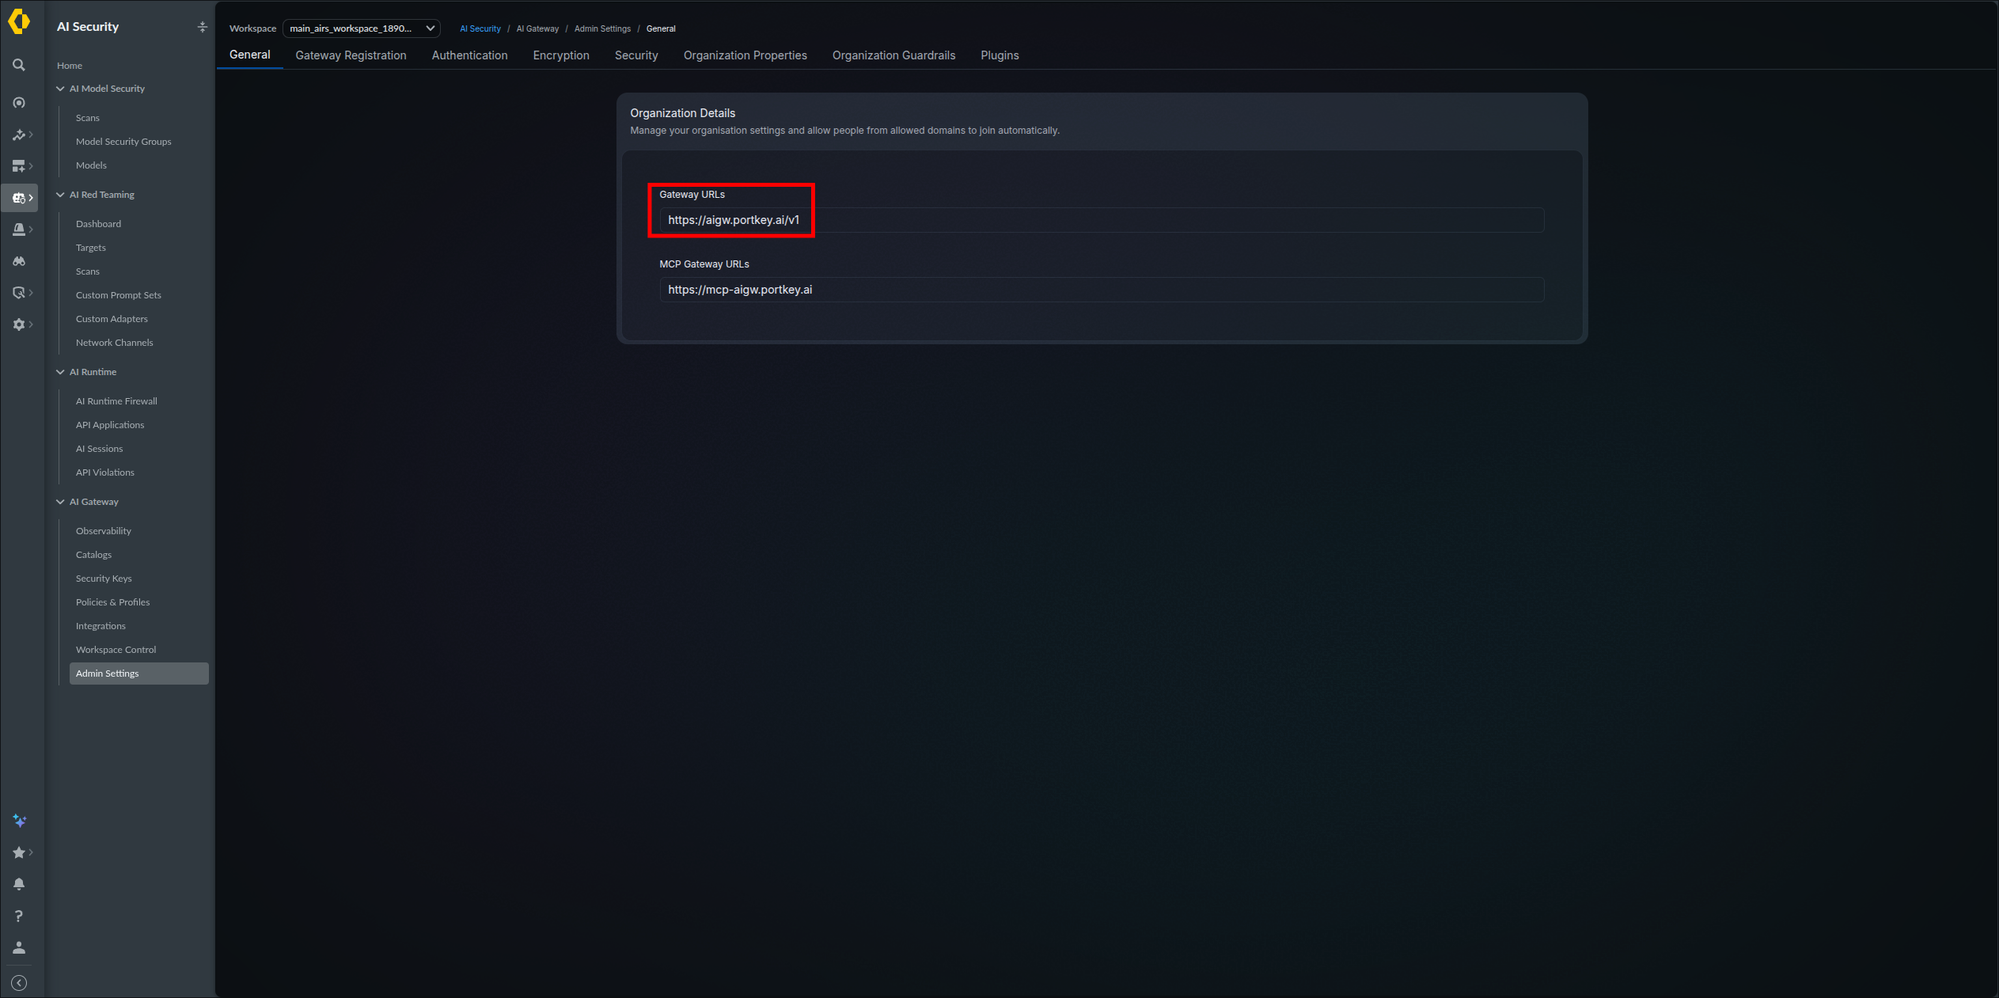Screen dimensions: 1999x998
Task: Open Model Security Groups in sidebar
Action: click(124, 142)
